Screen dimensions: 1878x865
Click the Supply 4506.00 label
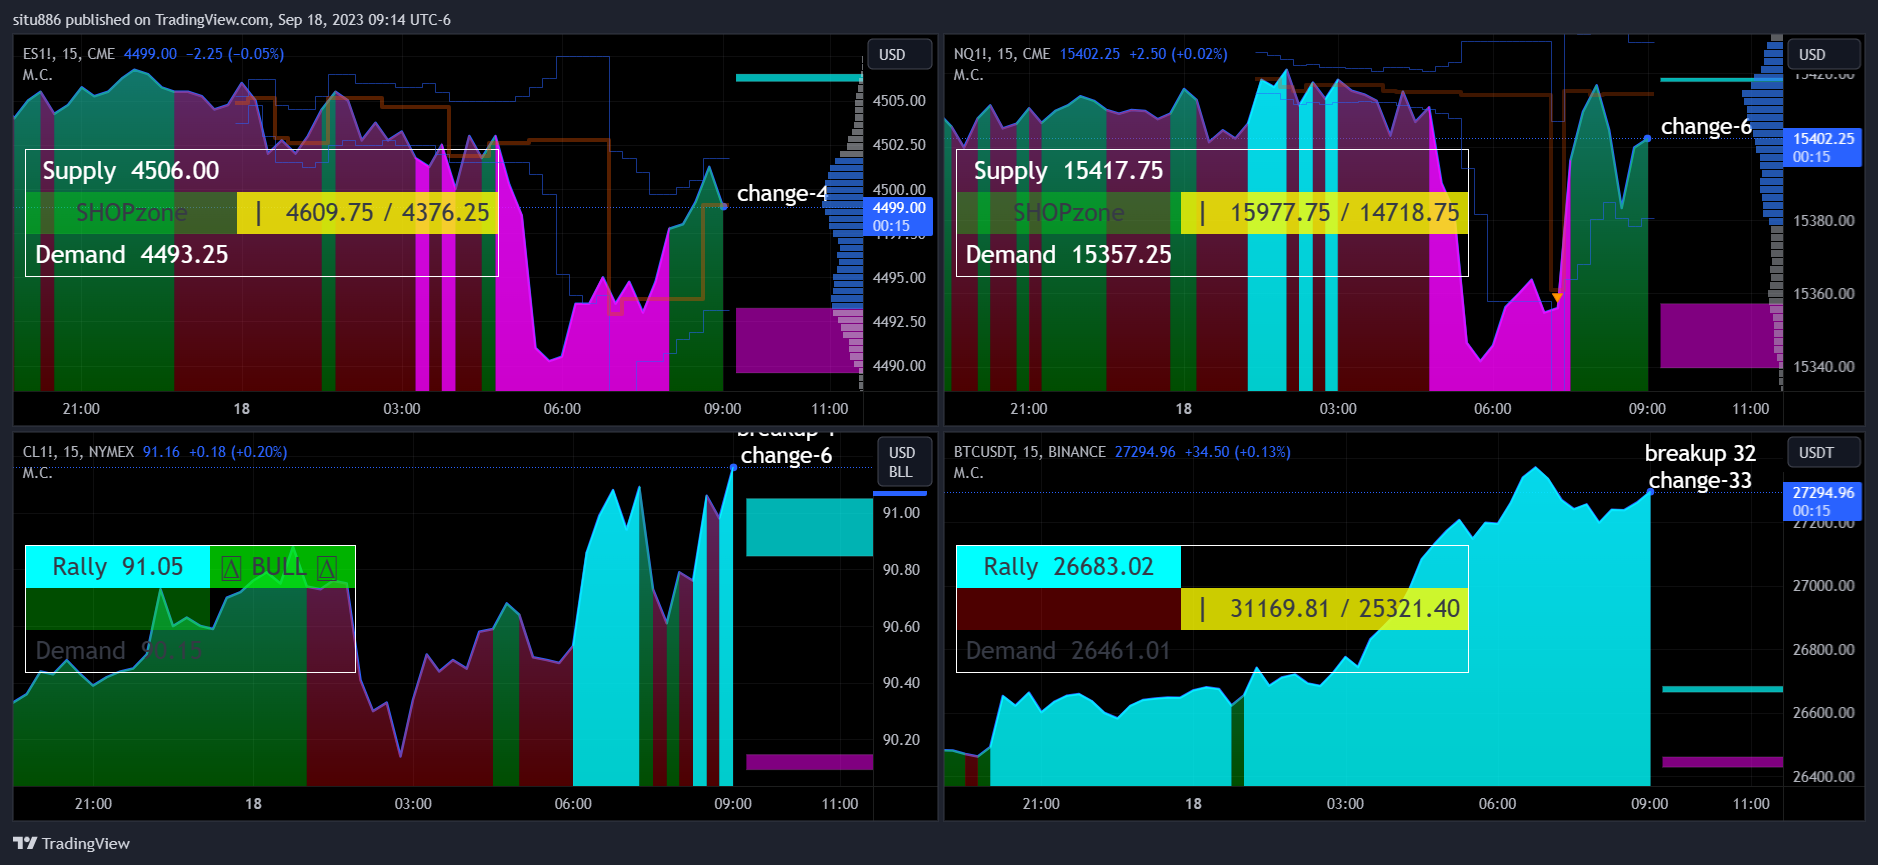(131, 171)
